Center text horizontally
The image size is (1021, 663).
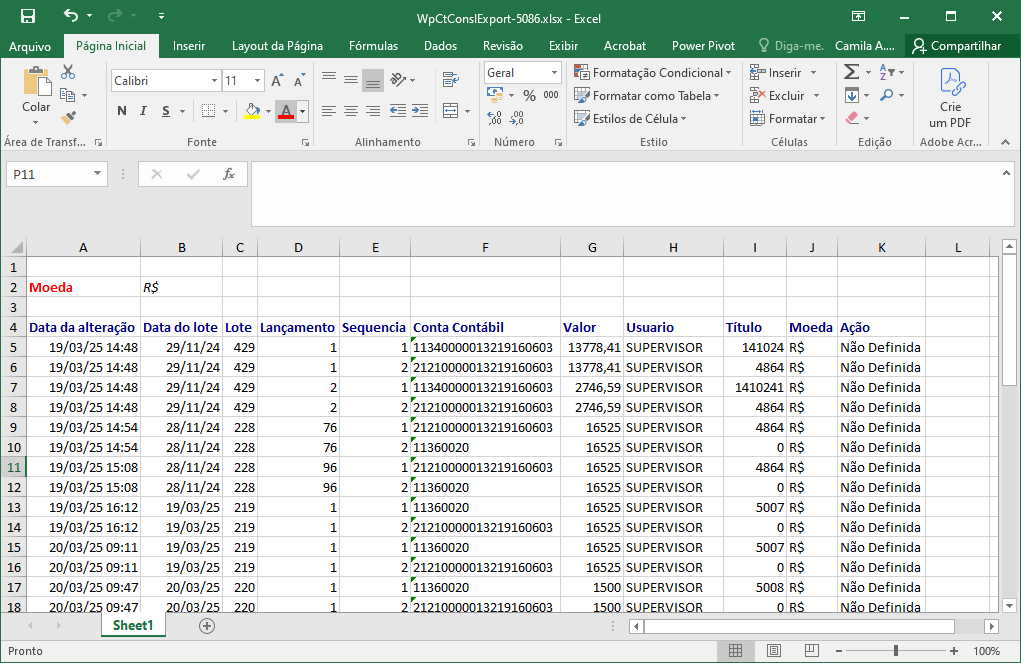(x=351, y=111)
